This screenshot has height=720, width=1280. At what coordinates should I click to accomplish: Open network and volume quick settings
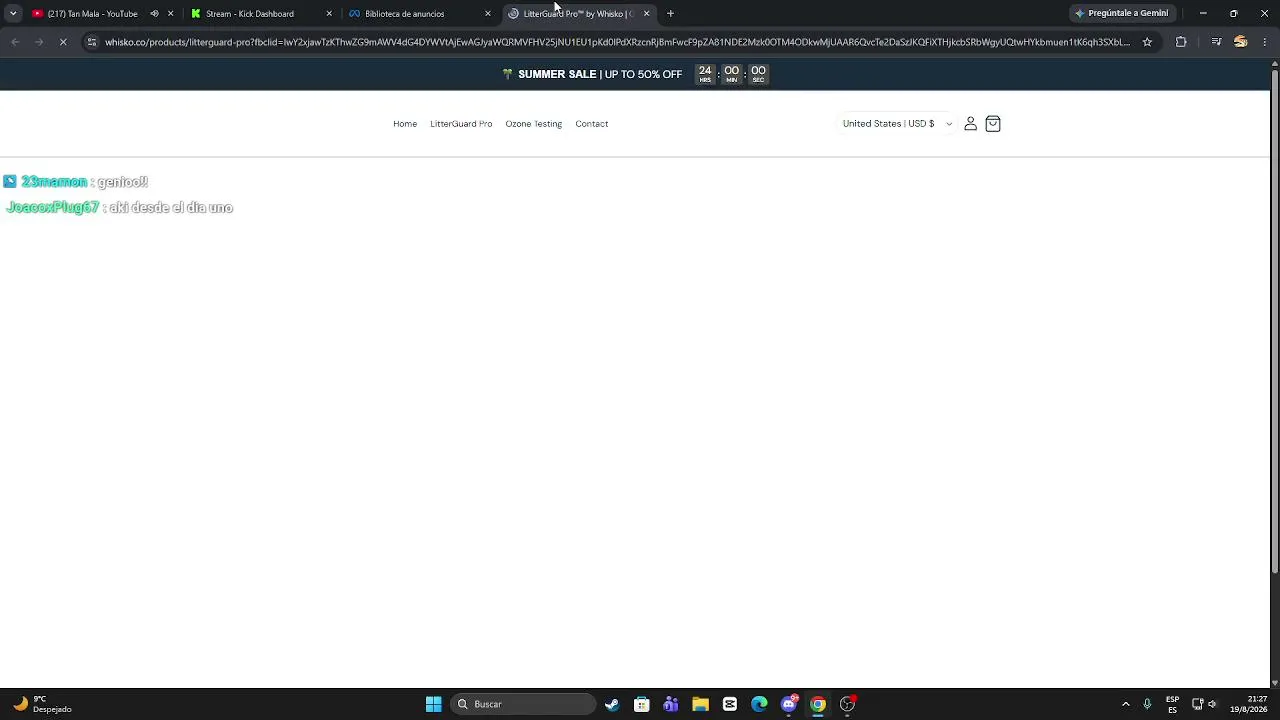pyautogui.click(x=1205, y=704)
